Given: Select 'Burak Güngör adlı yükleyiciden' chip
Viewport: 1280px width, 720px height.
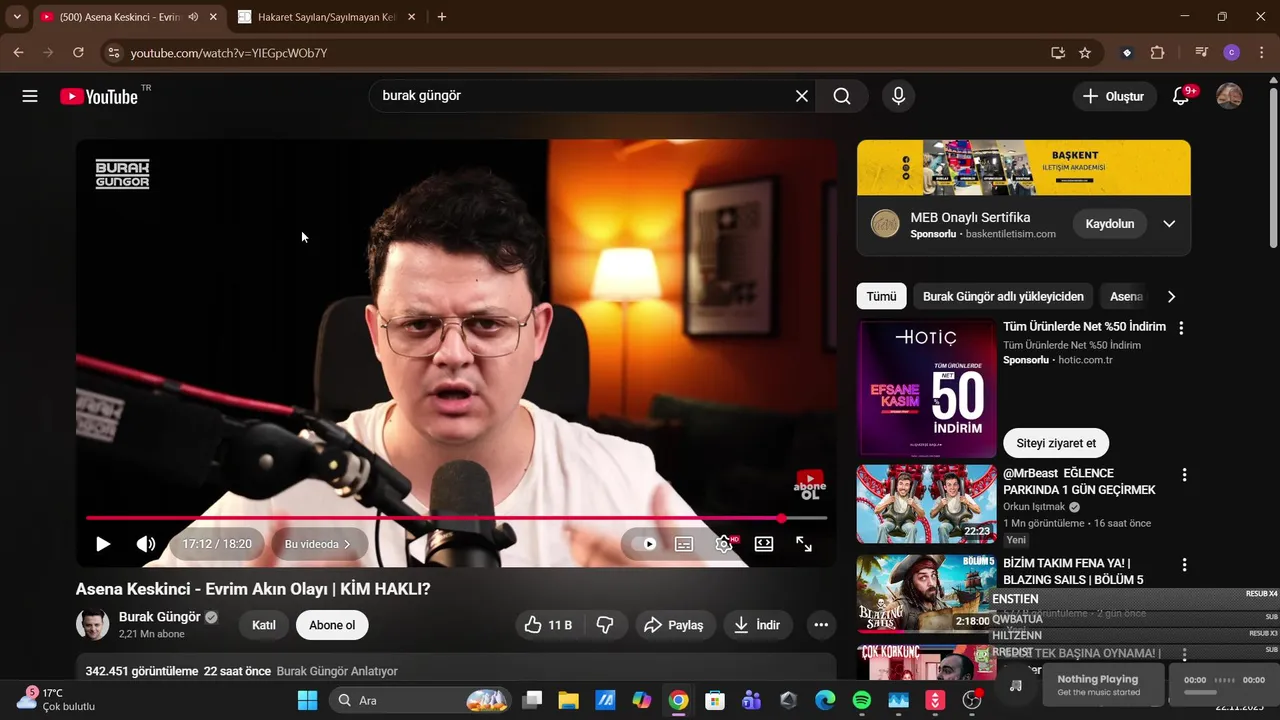Looking at the screenshot, I should (1003, 296).
